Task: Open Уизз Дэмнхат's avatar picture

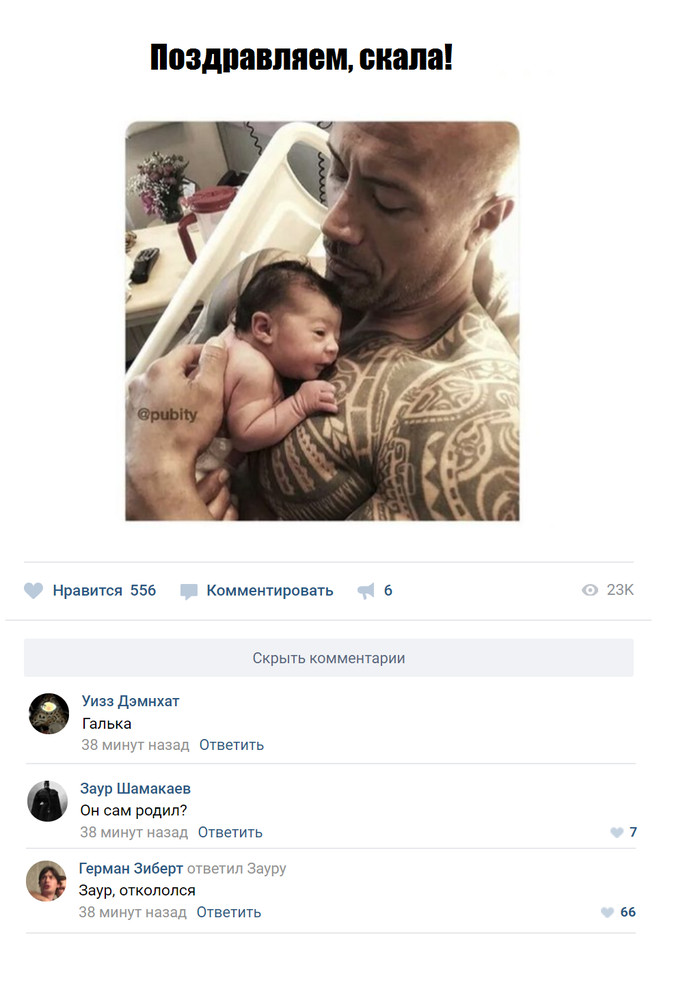Action: [x=49, y=713]
